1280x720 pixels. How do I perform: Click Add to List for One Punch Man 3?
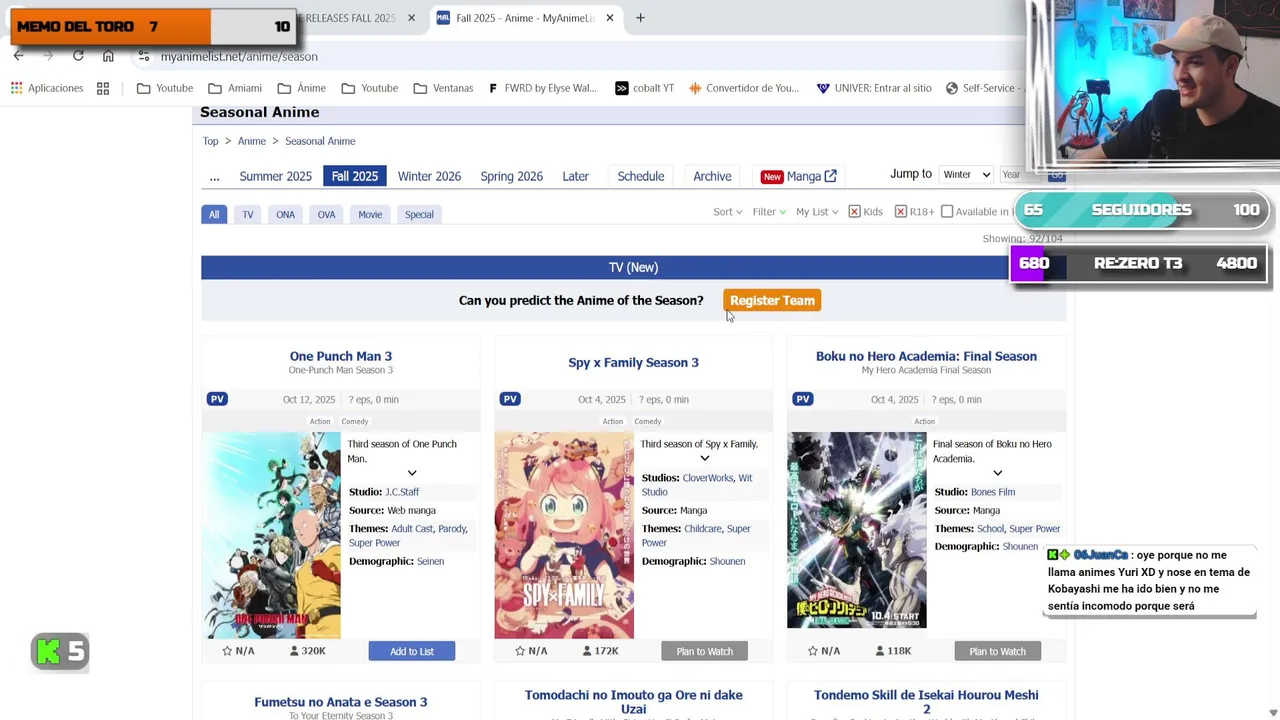(x=411, y=651)
